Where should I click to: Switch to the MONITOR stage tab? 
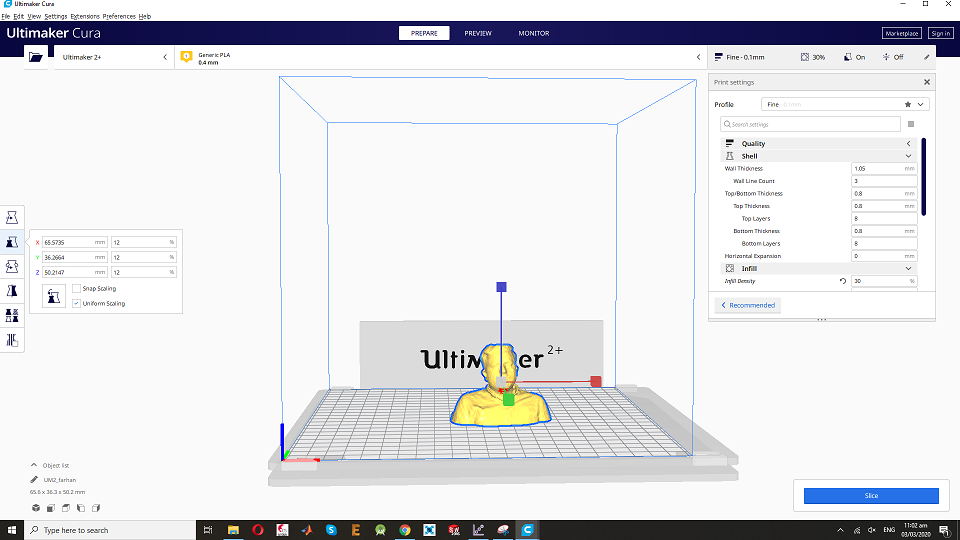click(534, 33)
